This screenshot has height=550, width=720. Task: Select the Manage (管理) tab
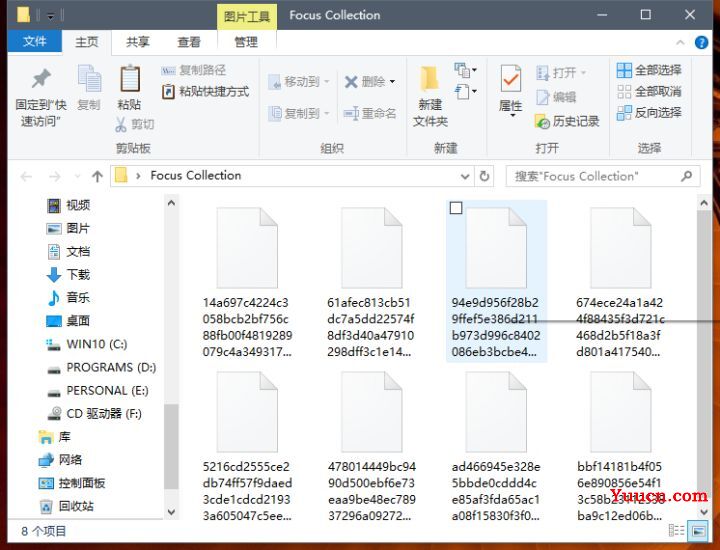(x=246, y=42)
